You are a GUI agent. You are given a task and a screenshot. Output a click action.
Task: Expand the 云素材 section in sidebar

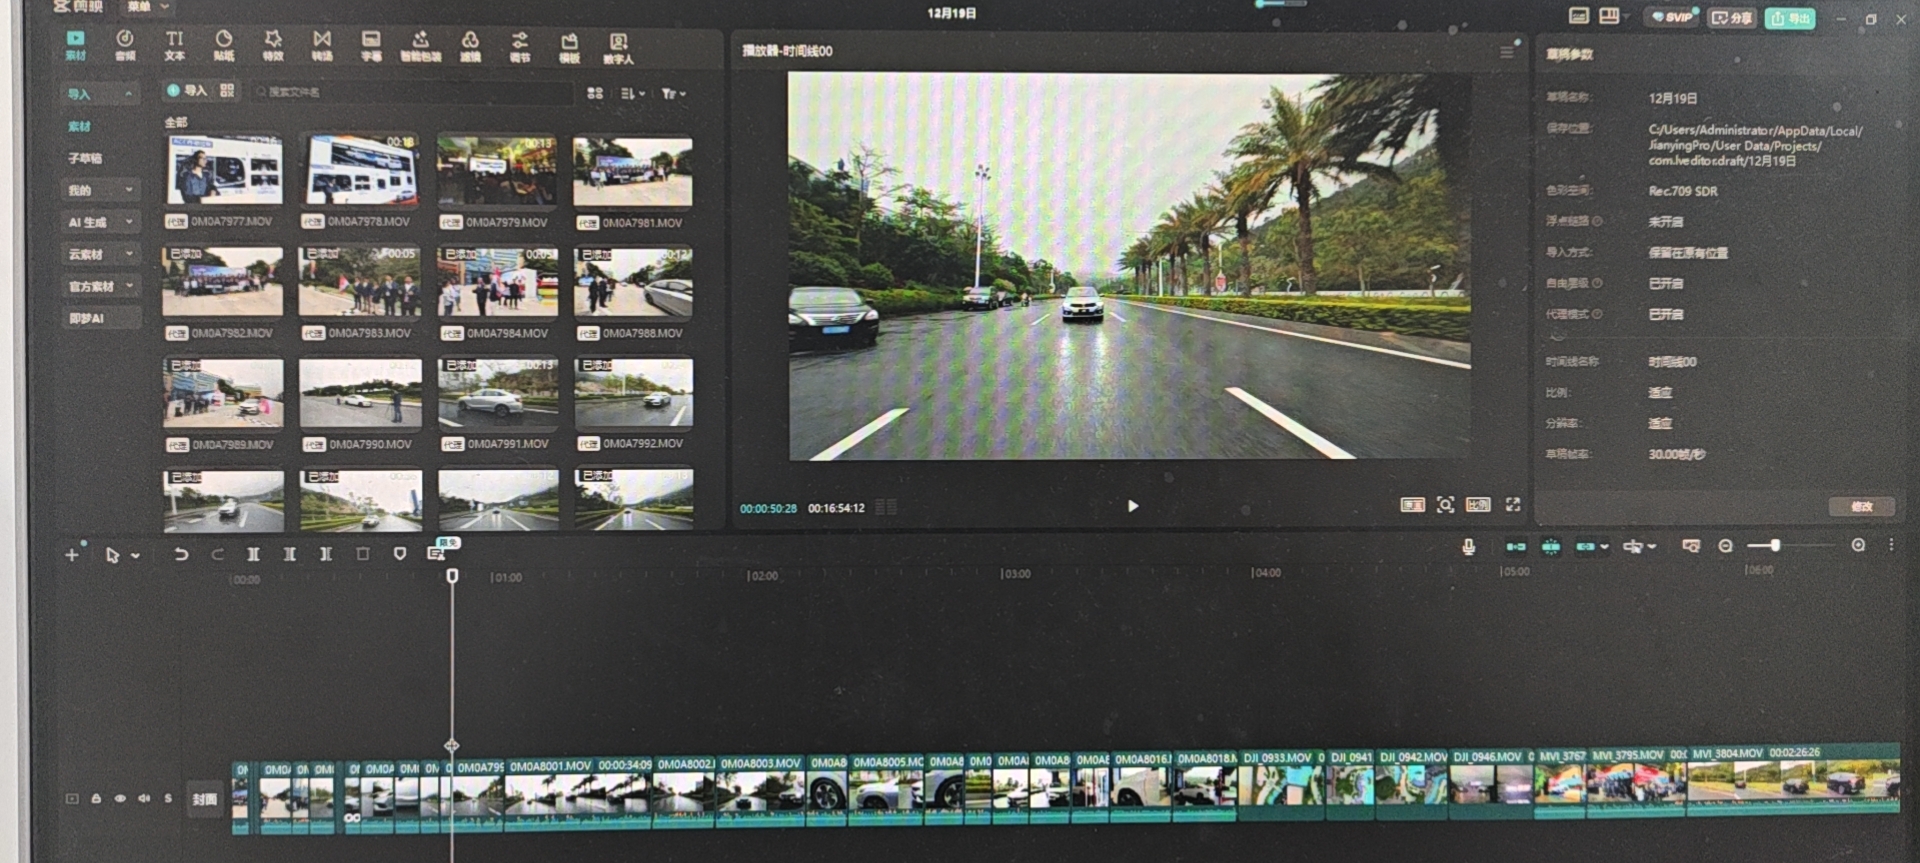(99, 254)
